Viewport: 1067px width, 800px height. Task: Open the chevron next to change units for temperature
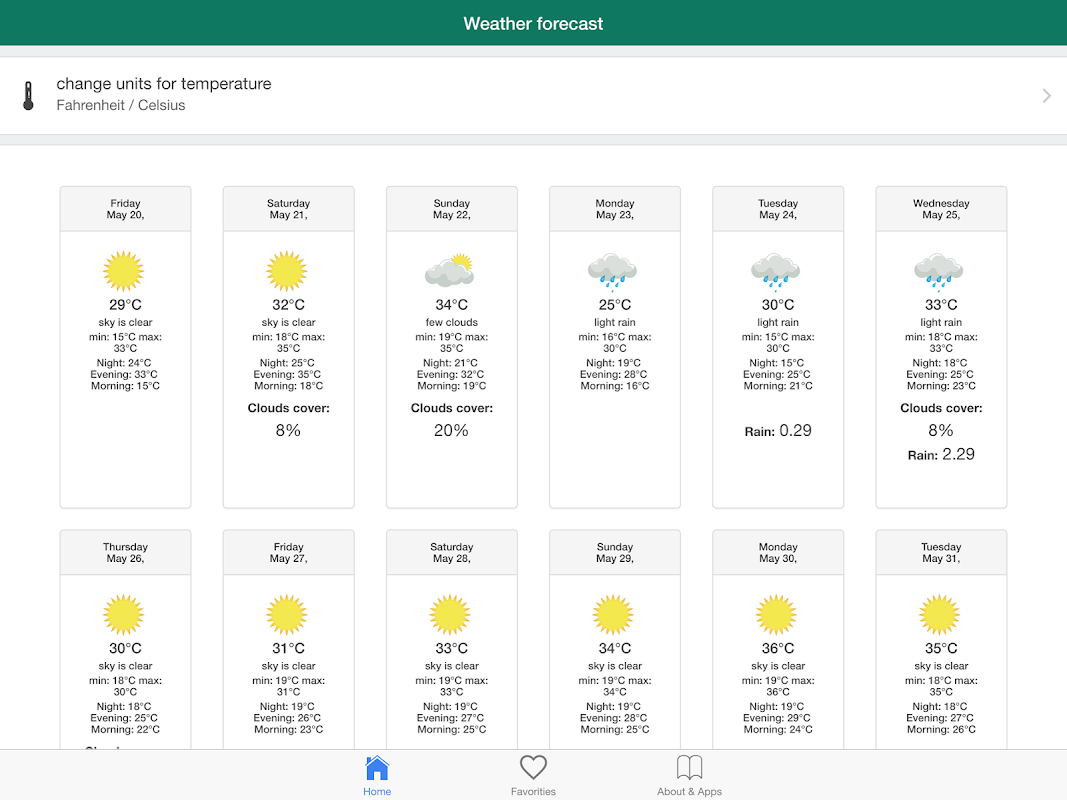[x=1047, y=96]
